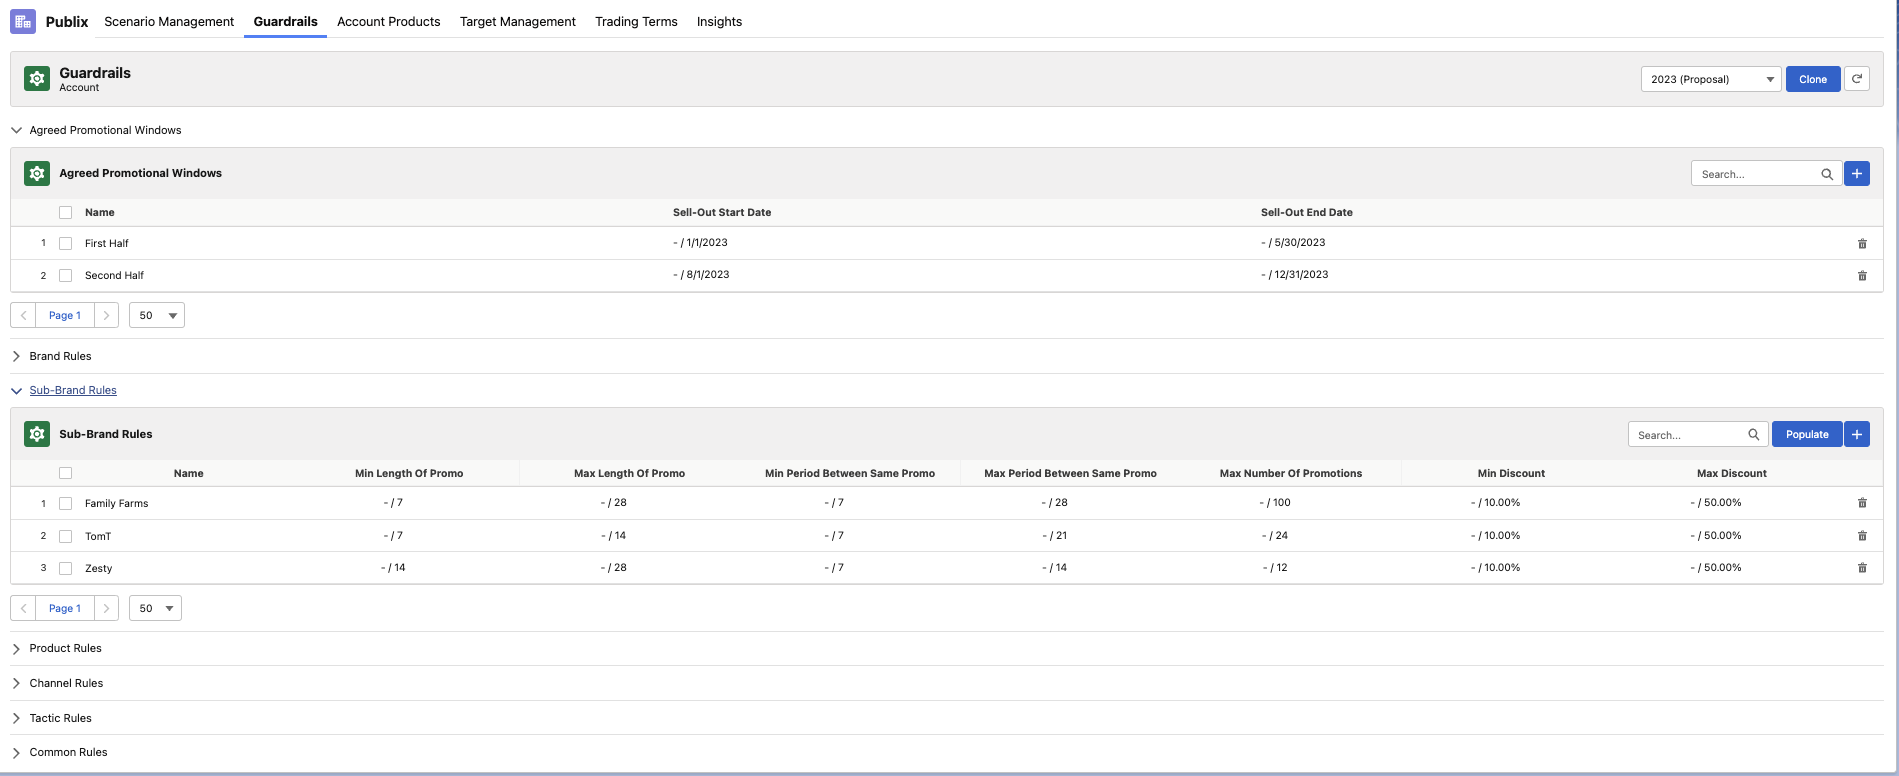Screen dimensions: 1899x776
Task: Go to the Trading Terms tab
Action: coord(636,21)
